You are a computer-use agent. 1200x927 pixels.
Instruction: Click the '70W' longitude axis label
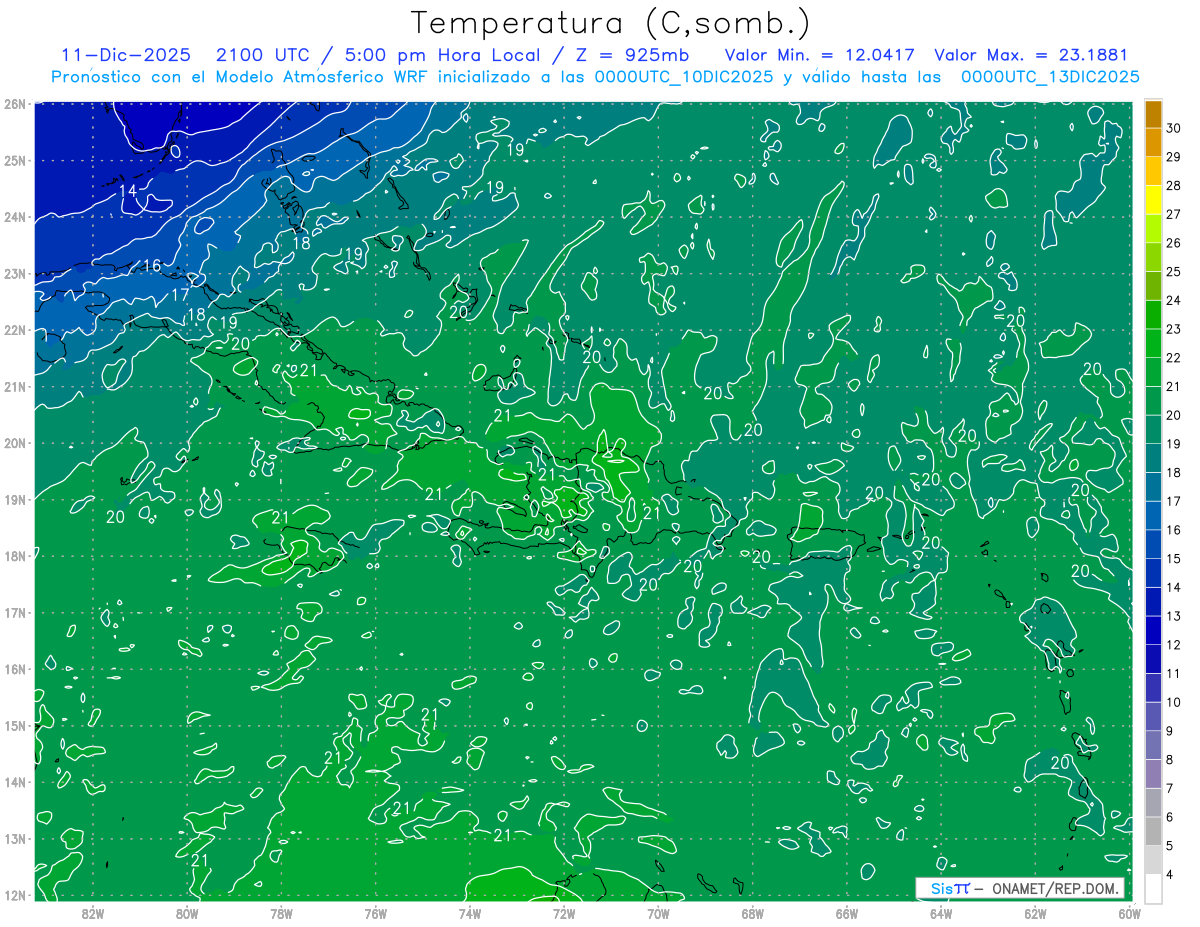[658, 912]
